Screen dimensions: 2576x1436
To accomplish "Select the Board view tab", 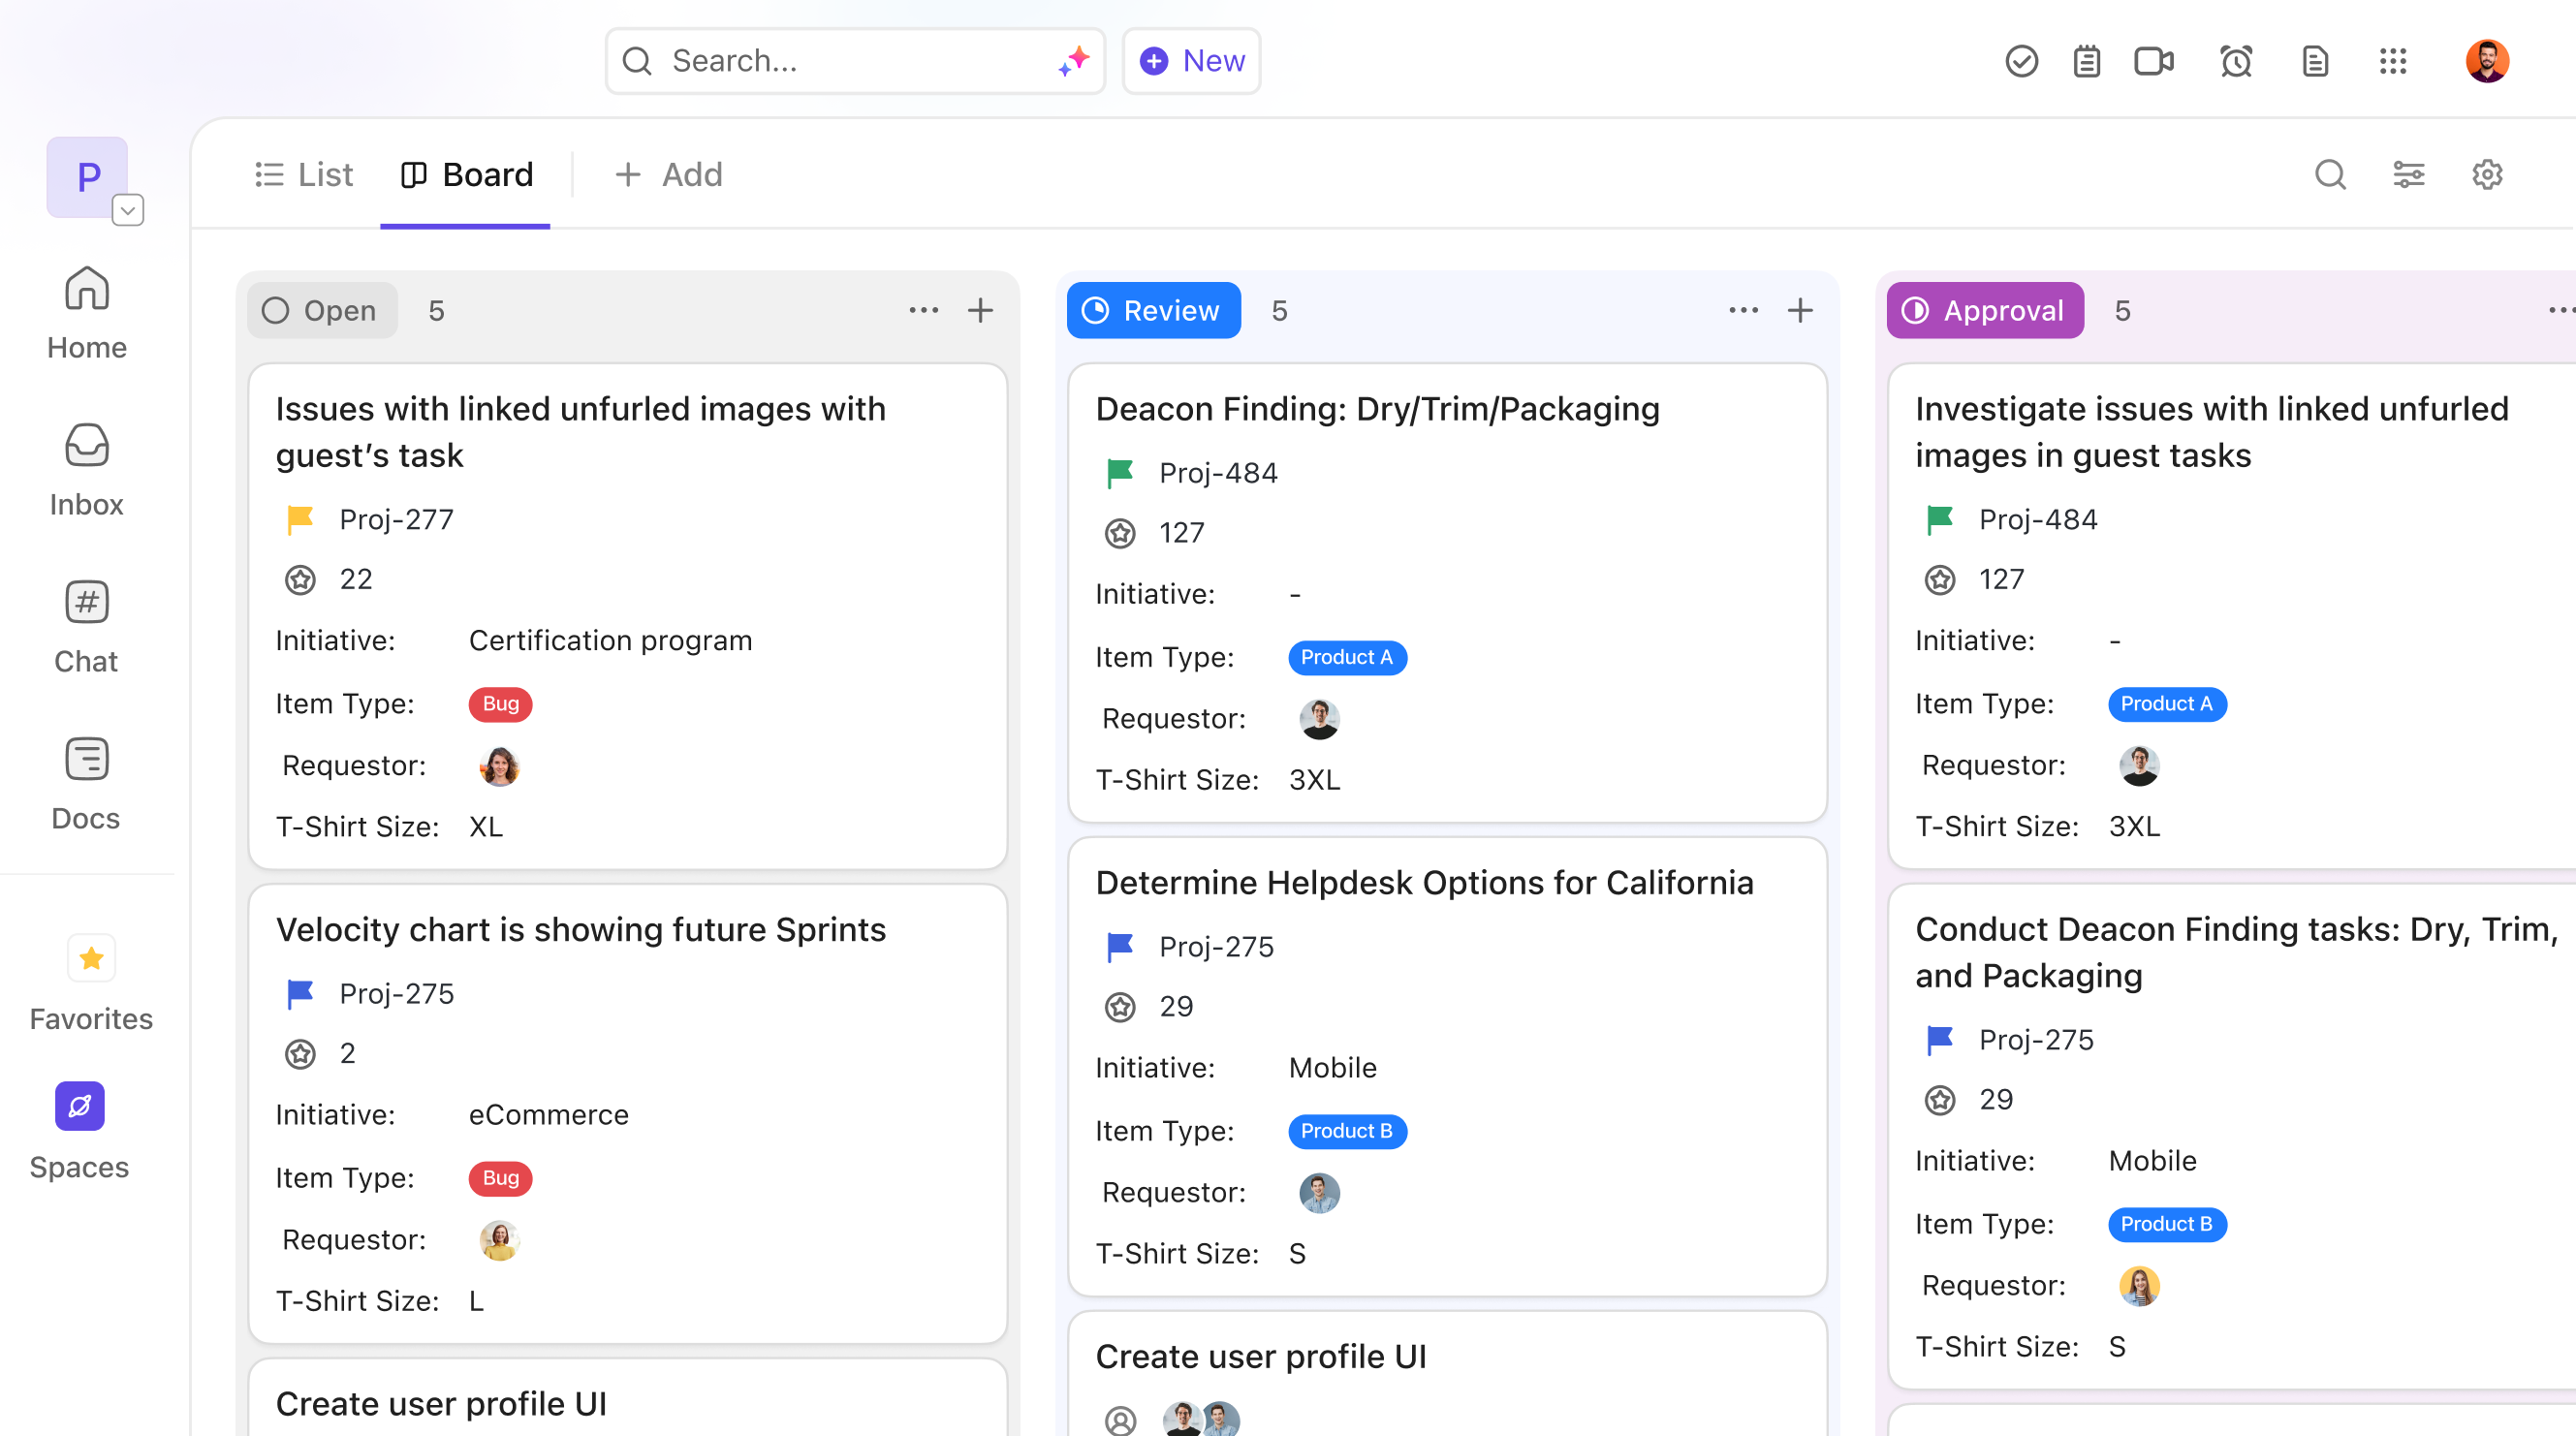I will tap(466, 175).
